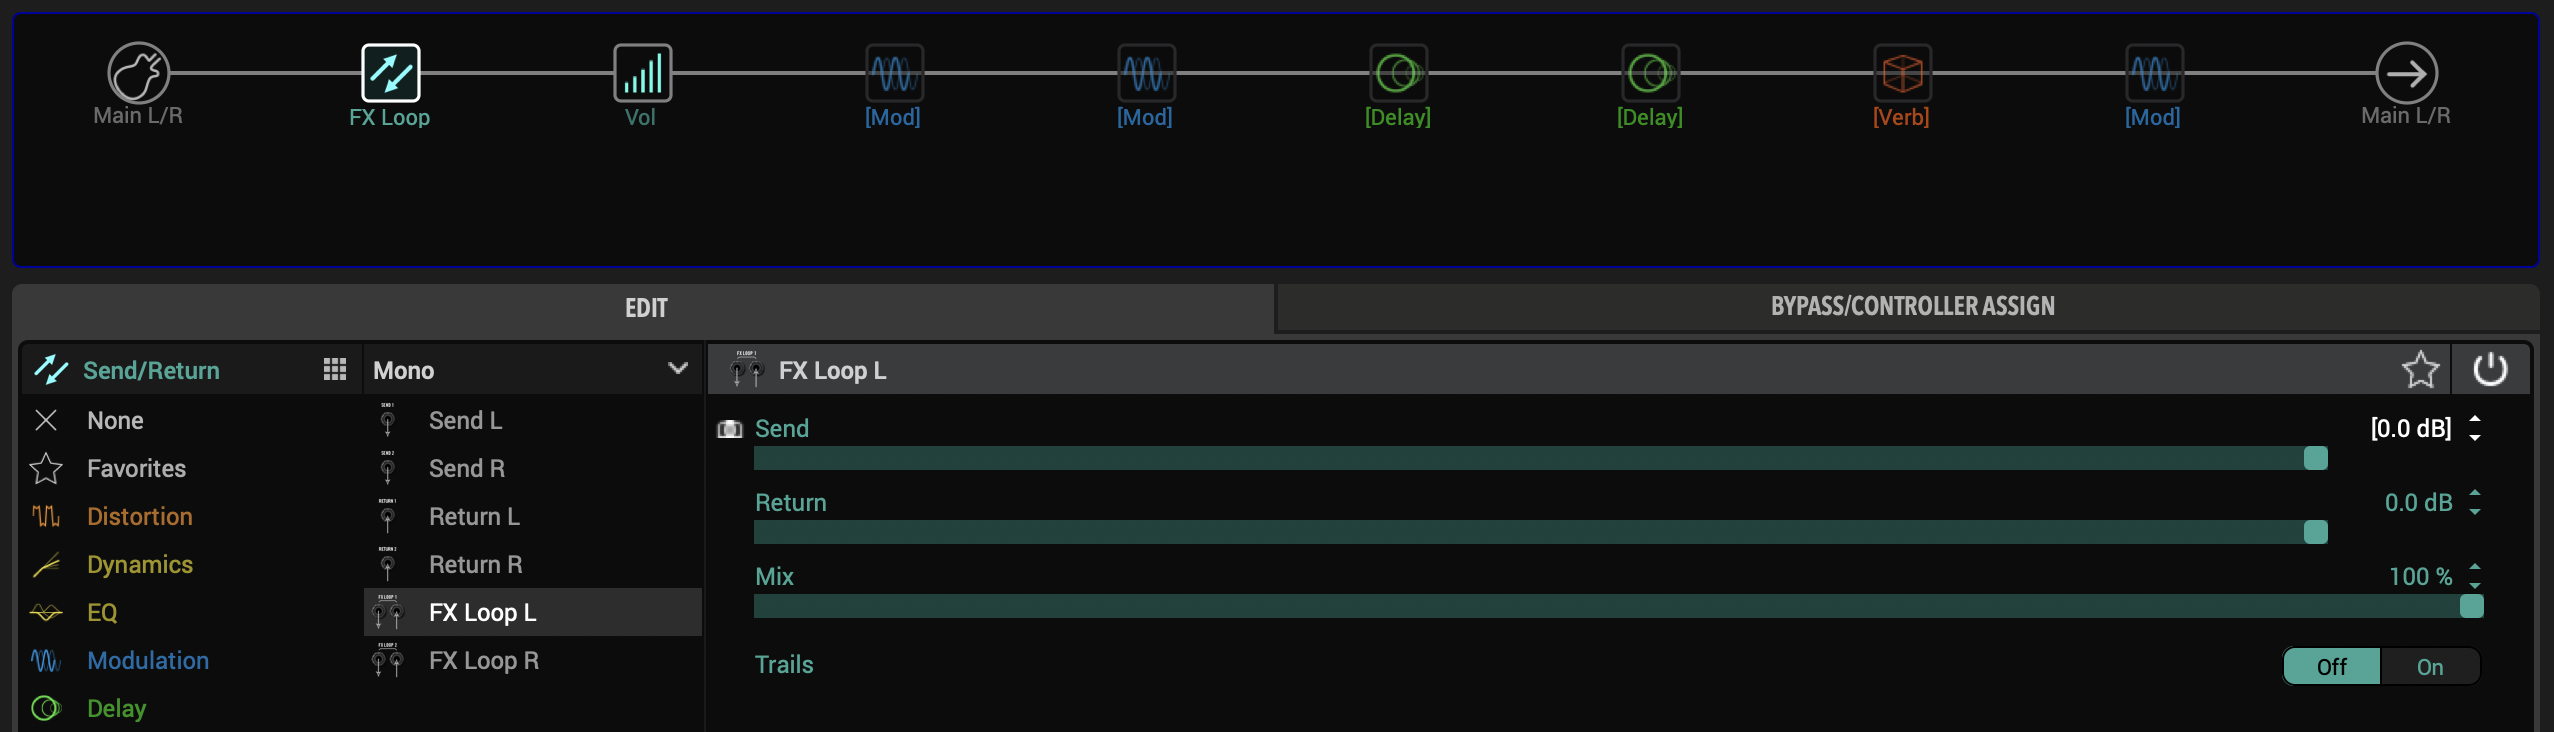Viewport: 2554px width, 732px height.
Task: Click the Send snapshot camera icon
Action: coord(730,429)
